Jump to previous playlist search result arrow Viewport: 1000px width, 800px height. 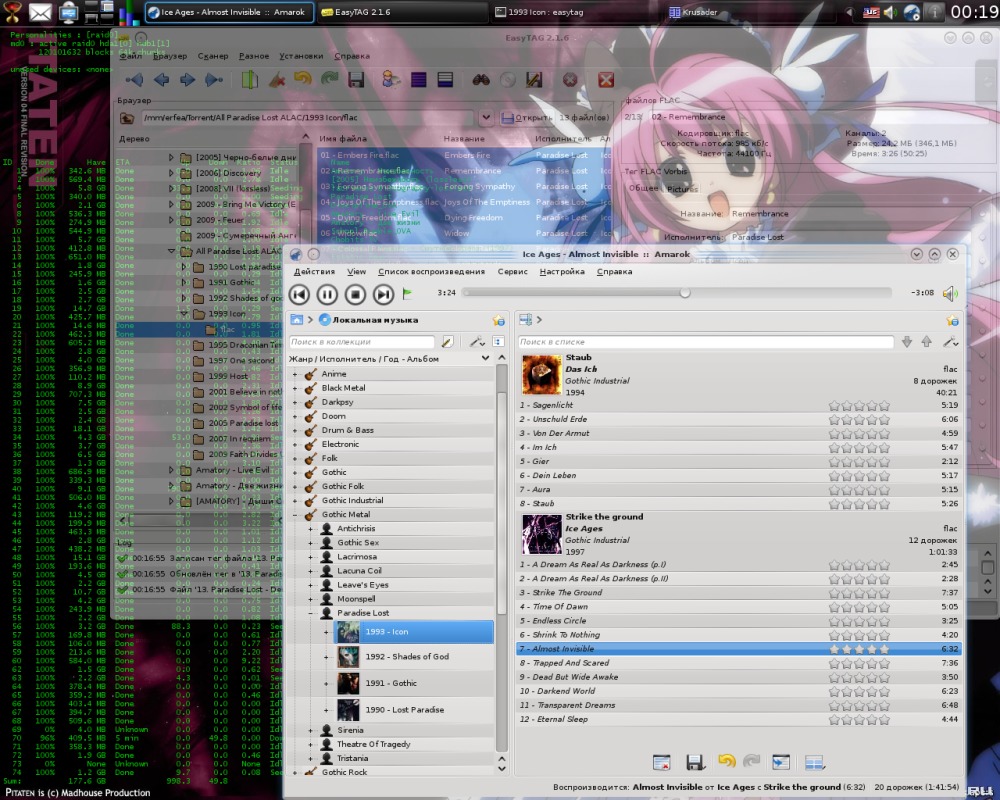(927, 342)
